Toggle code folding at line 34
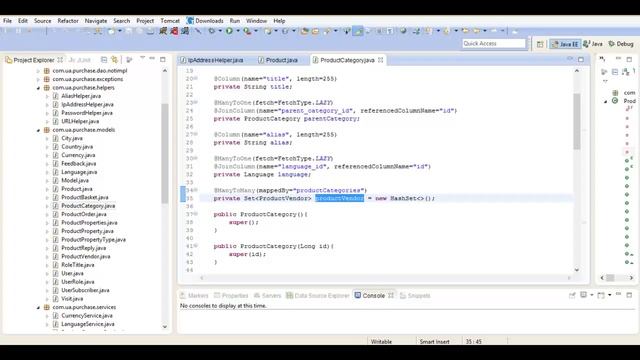The height and width of the screenshot is (360, 640). coord(196,190)
